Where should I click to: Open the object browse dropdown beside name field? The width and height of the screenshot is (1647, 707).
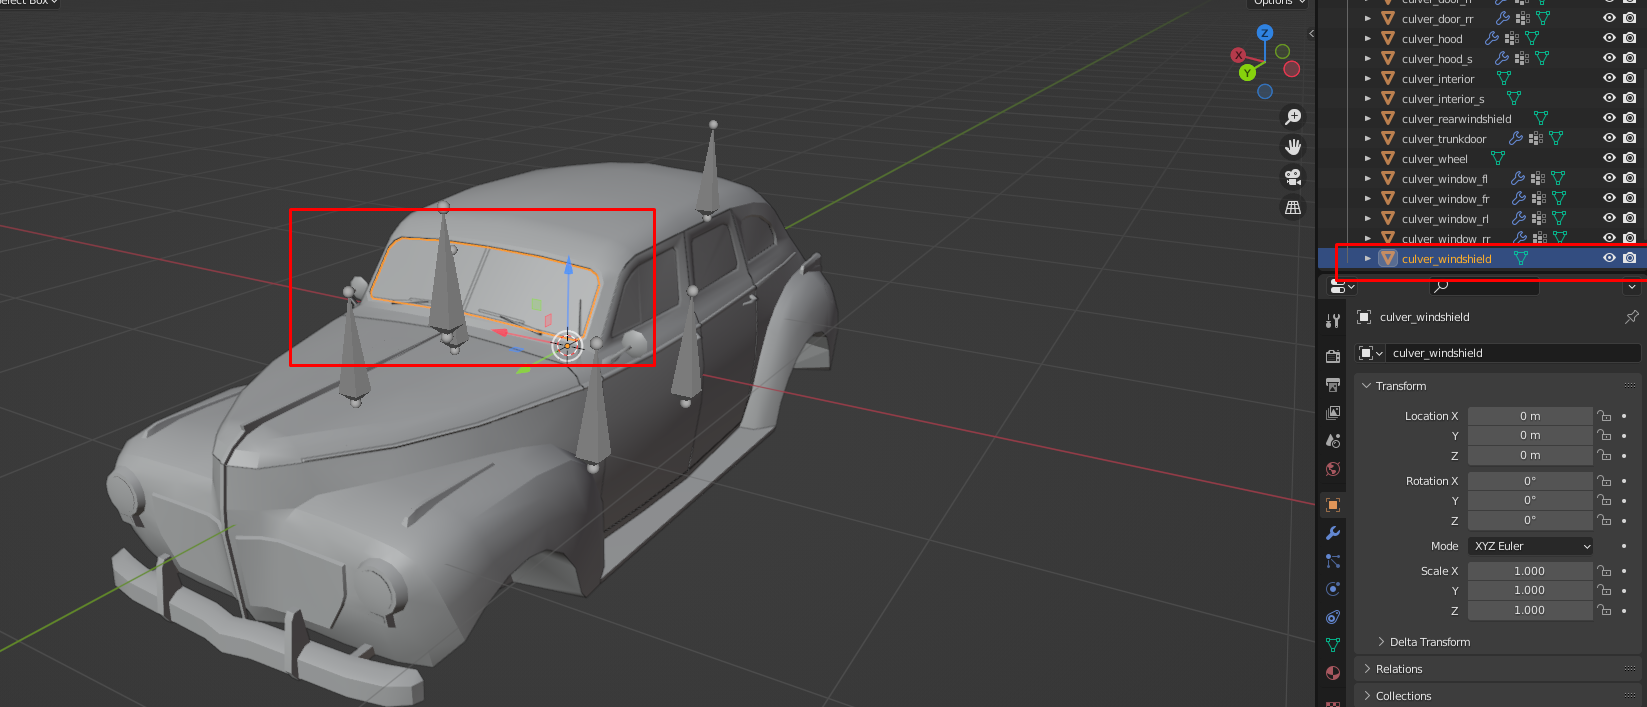(1370, 353)
